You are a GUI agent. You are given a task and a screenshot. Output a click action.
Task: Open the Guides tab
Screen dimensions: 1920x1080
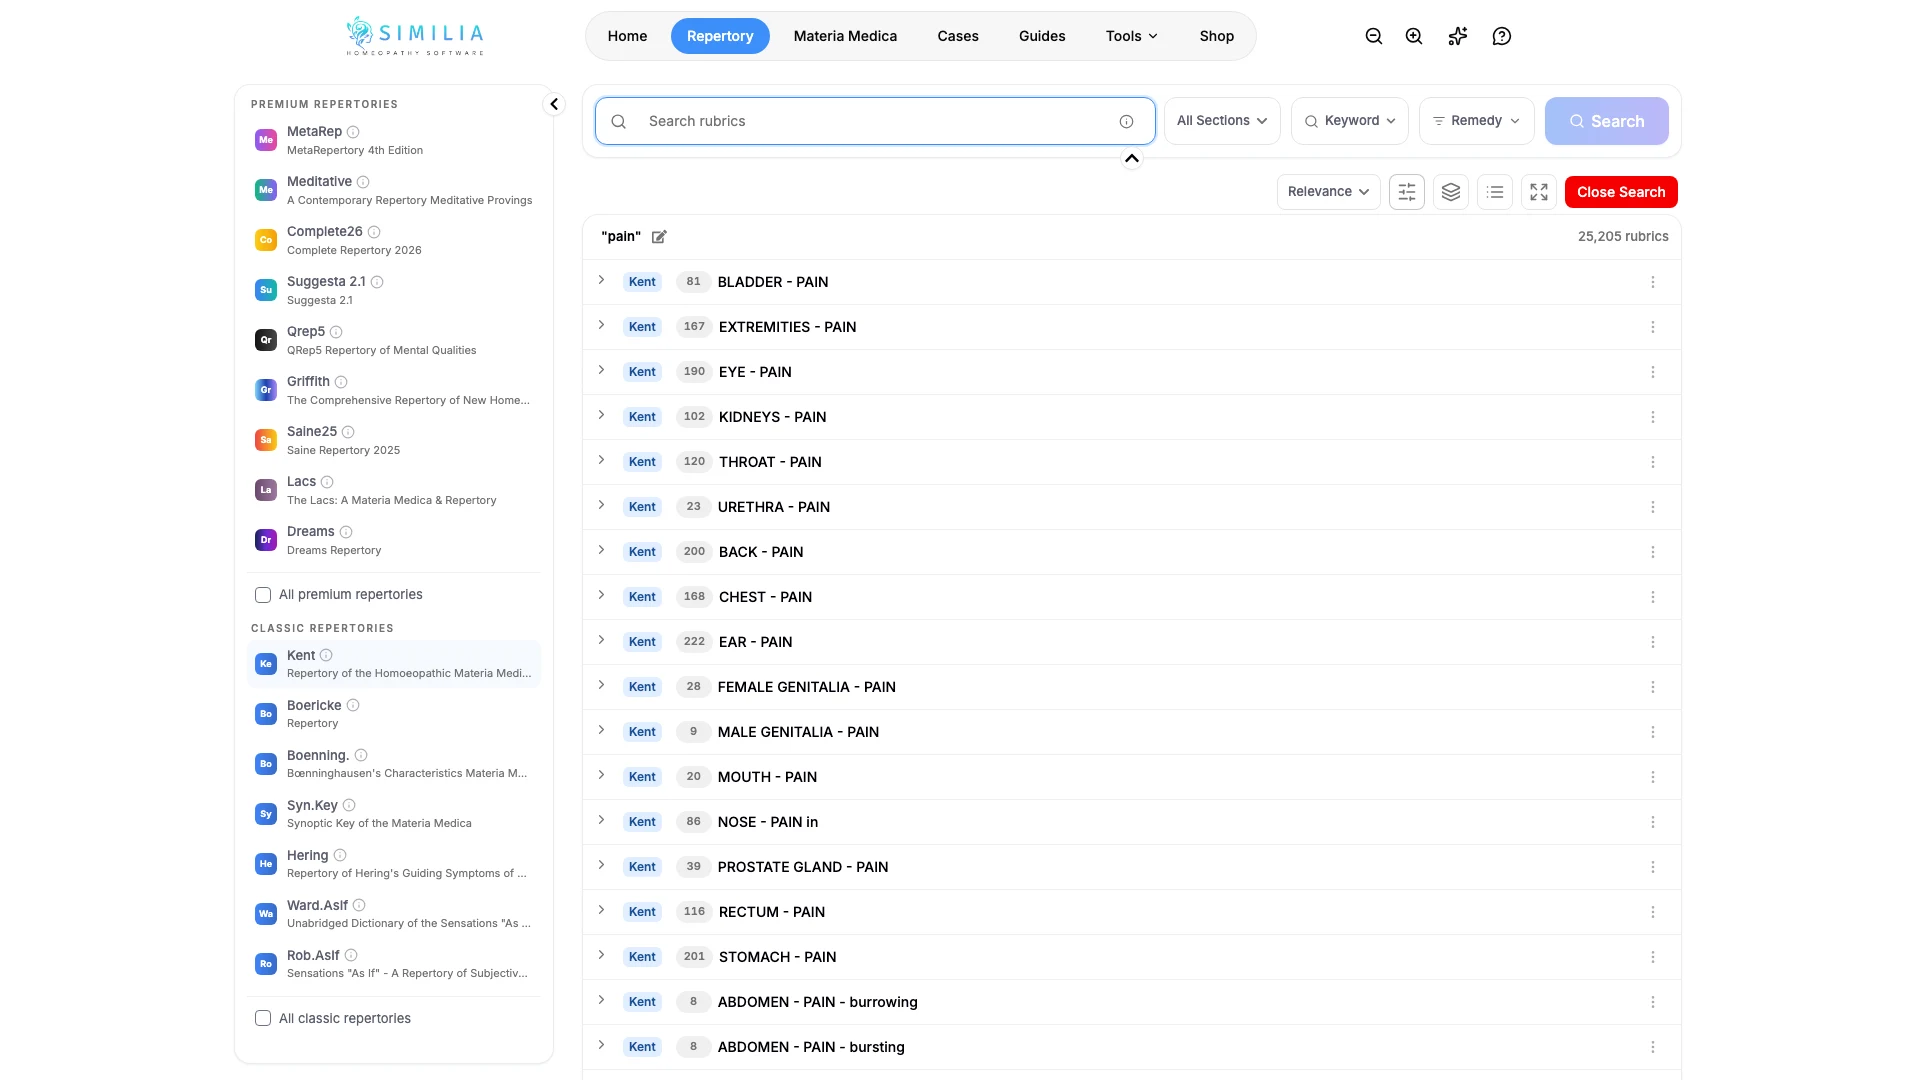tap(1042, 36)
